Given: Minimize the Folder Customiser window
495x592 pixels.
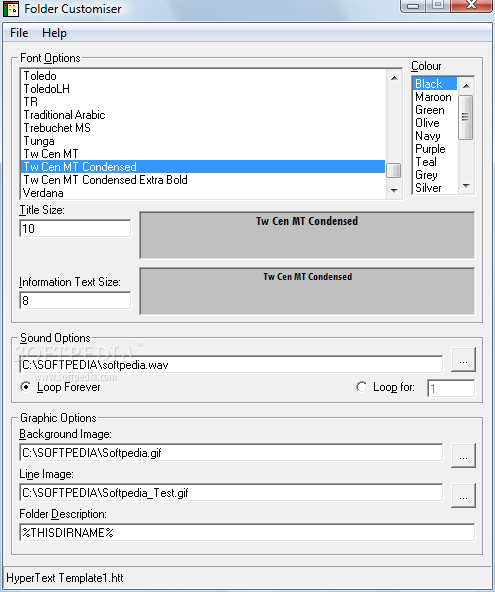Looking at the screenshot, I should pyautogui.click(x=413, y=6).
